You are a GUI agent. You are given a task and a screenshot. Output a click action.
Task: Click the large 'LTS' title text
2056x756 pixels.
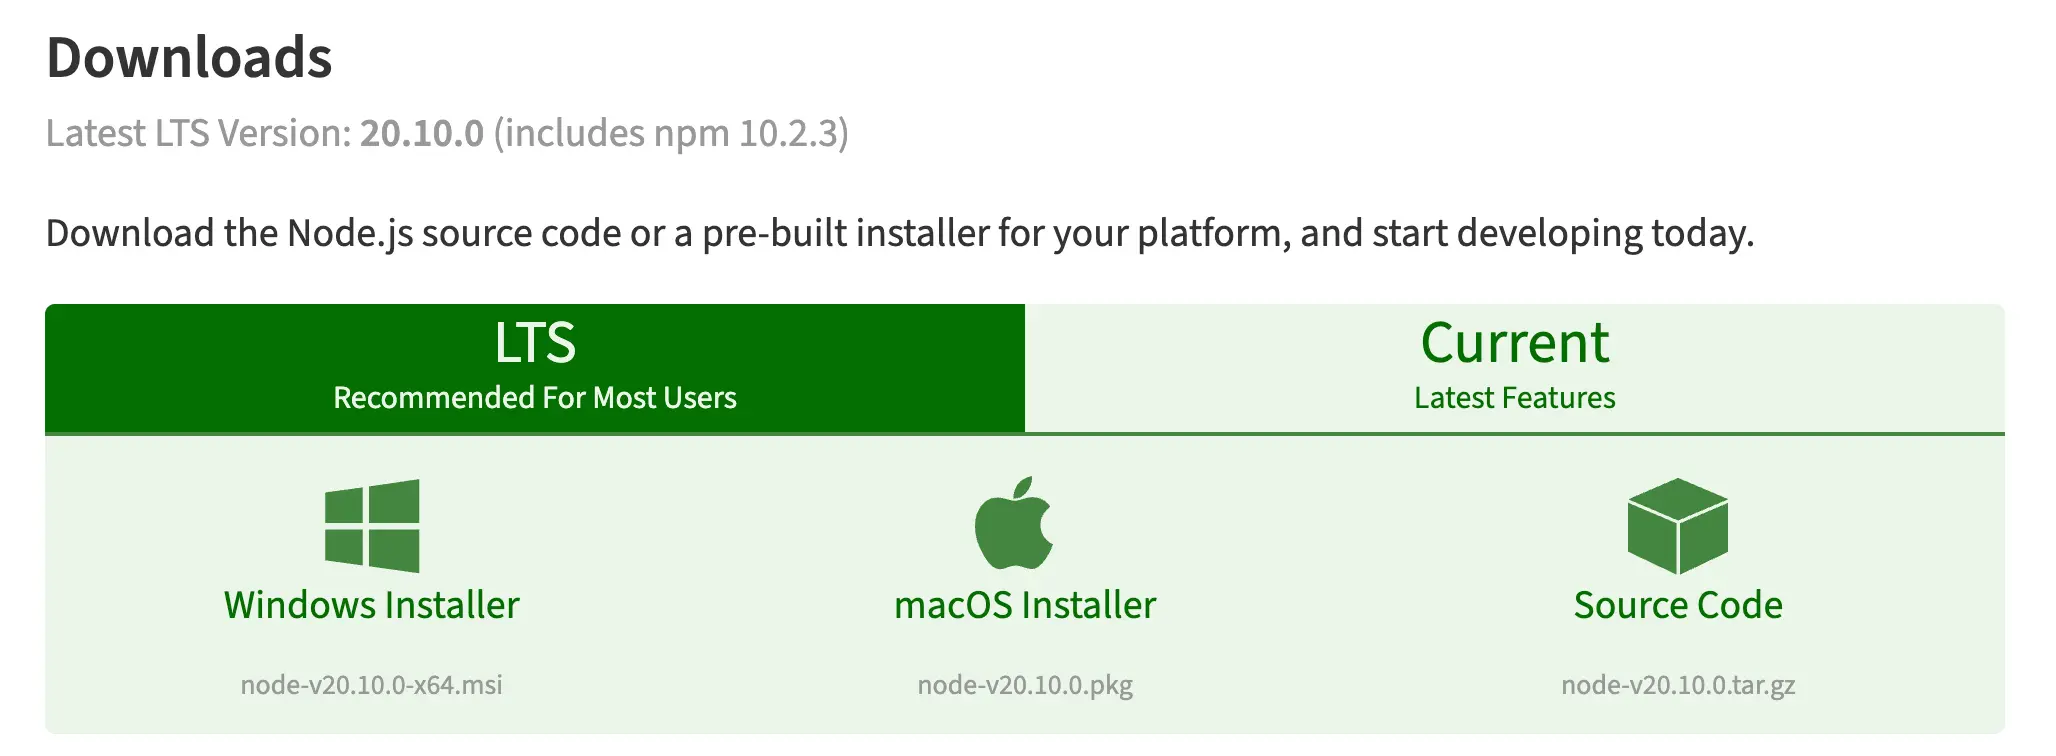(535, 343)
